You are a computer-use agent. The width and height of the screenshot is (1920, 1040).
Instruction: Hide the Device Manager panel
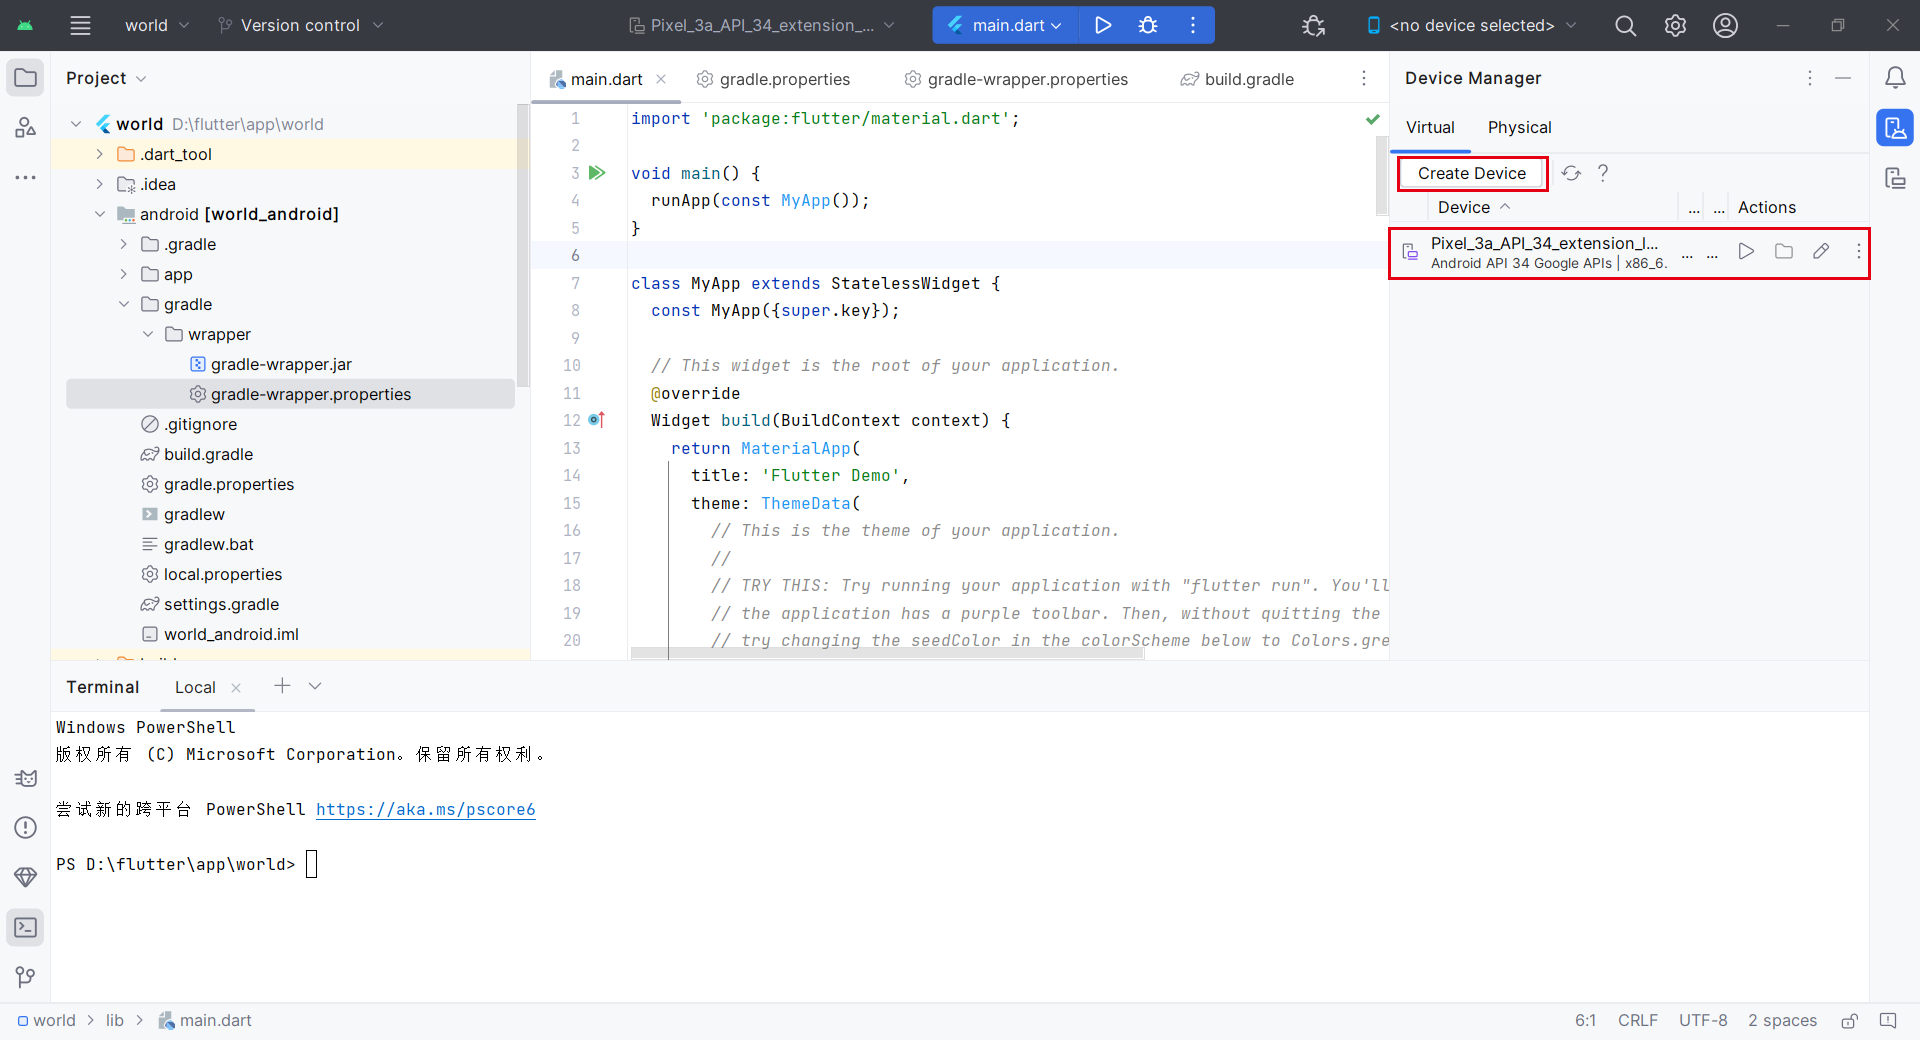pos(1843,78)
